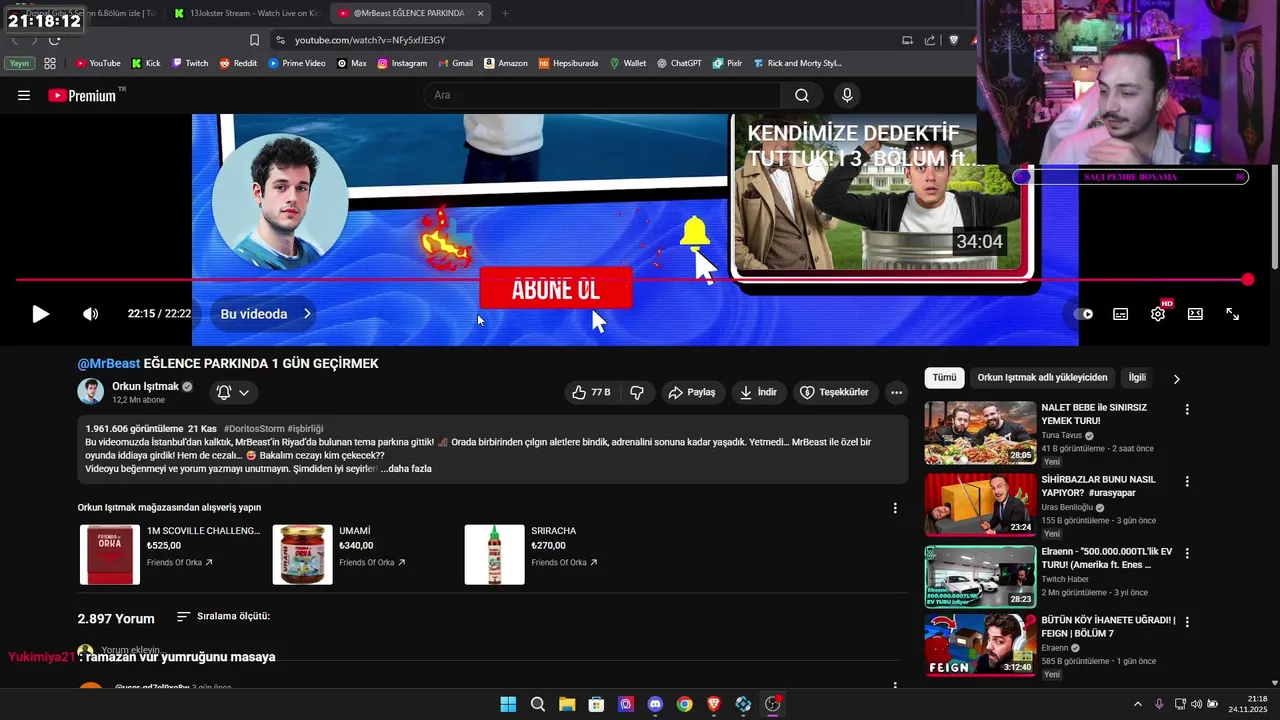Open menu for Elraenn EV TURU video
The image size is (1280, 720).
click(1187, 553)
